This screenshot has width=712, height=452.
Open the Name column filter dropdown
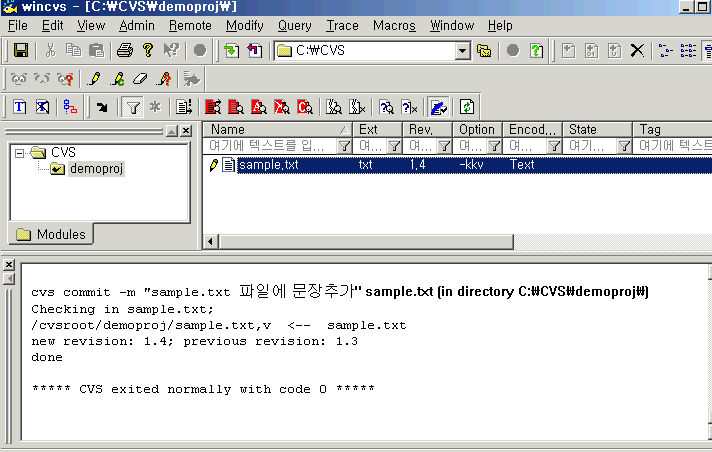point(344,146)
